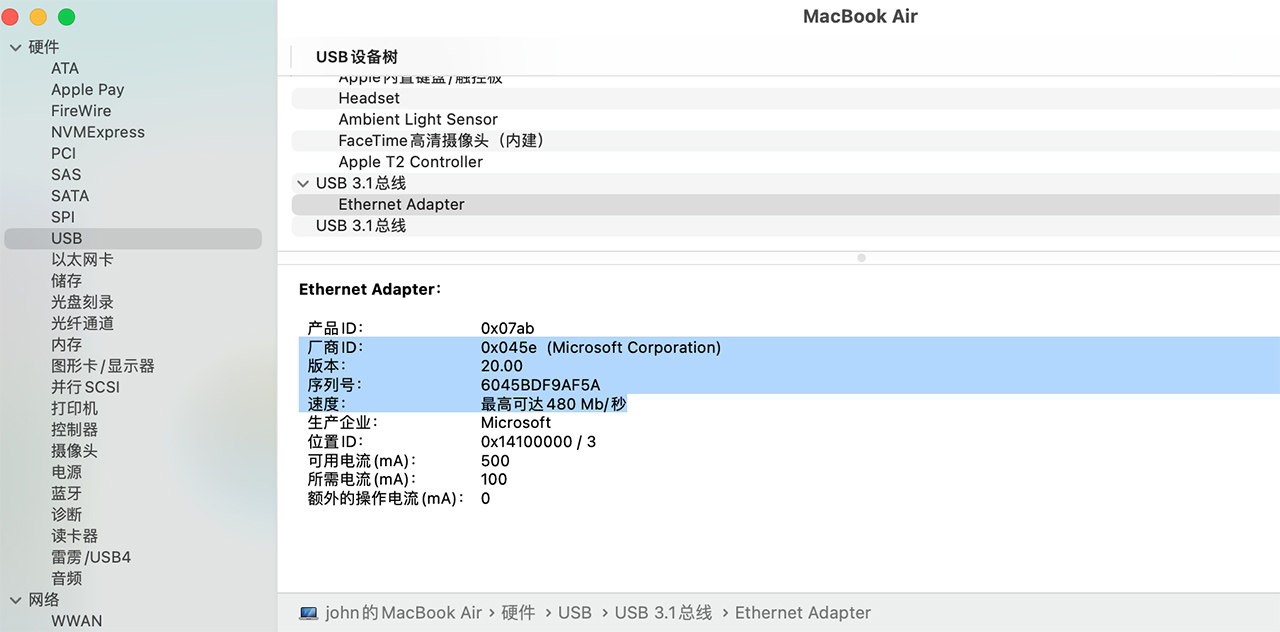This screenshot has width=1280, height=632.
Task: Collapse the first USB 3.1总线 tree node
Action: 303,183
